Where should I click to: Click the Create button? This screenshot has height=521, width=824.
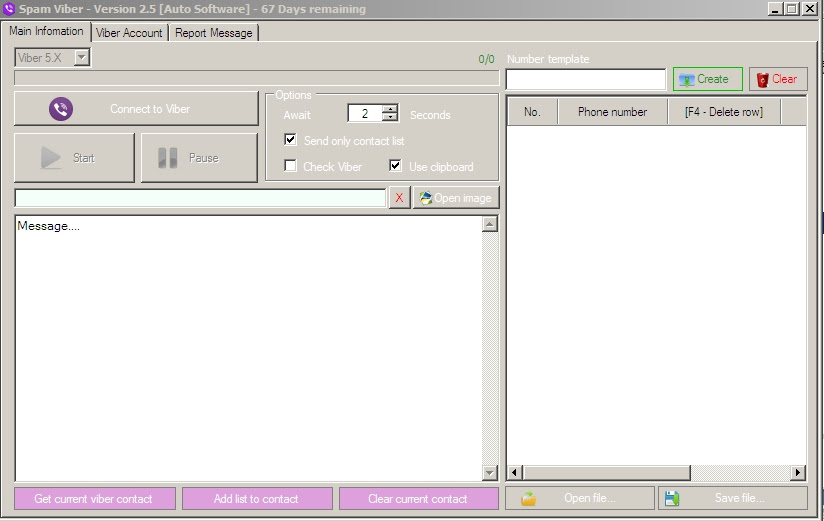[708, 79]
